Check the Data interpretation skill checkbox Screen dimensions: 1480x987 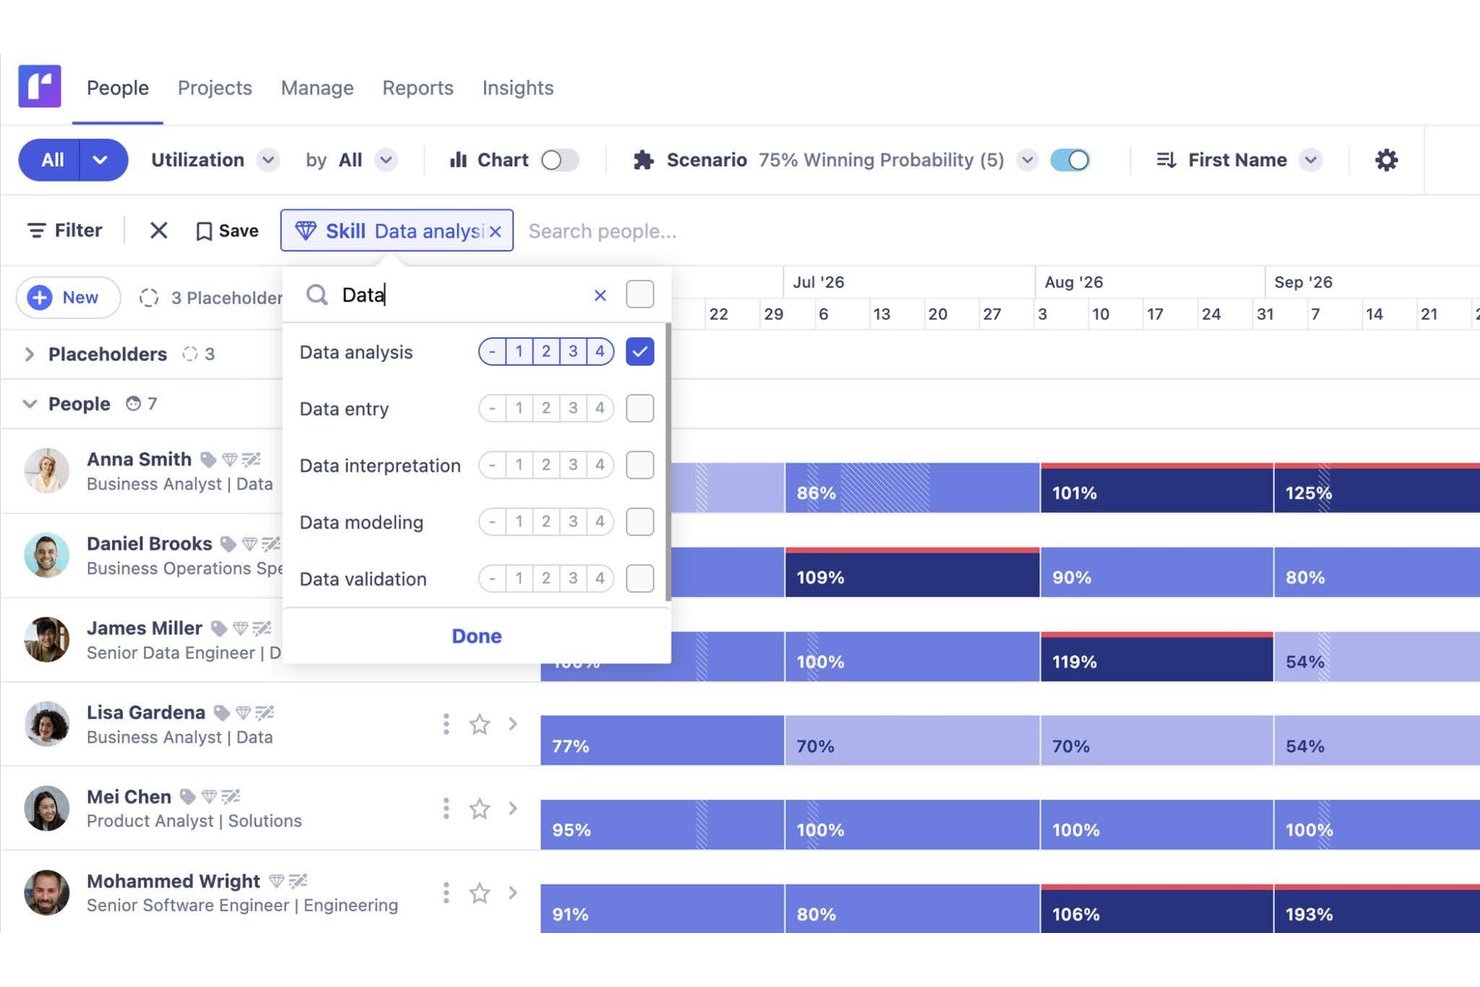pos(640,465)
